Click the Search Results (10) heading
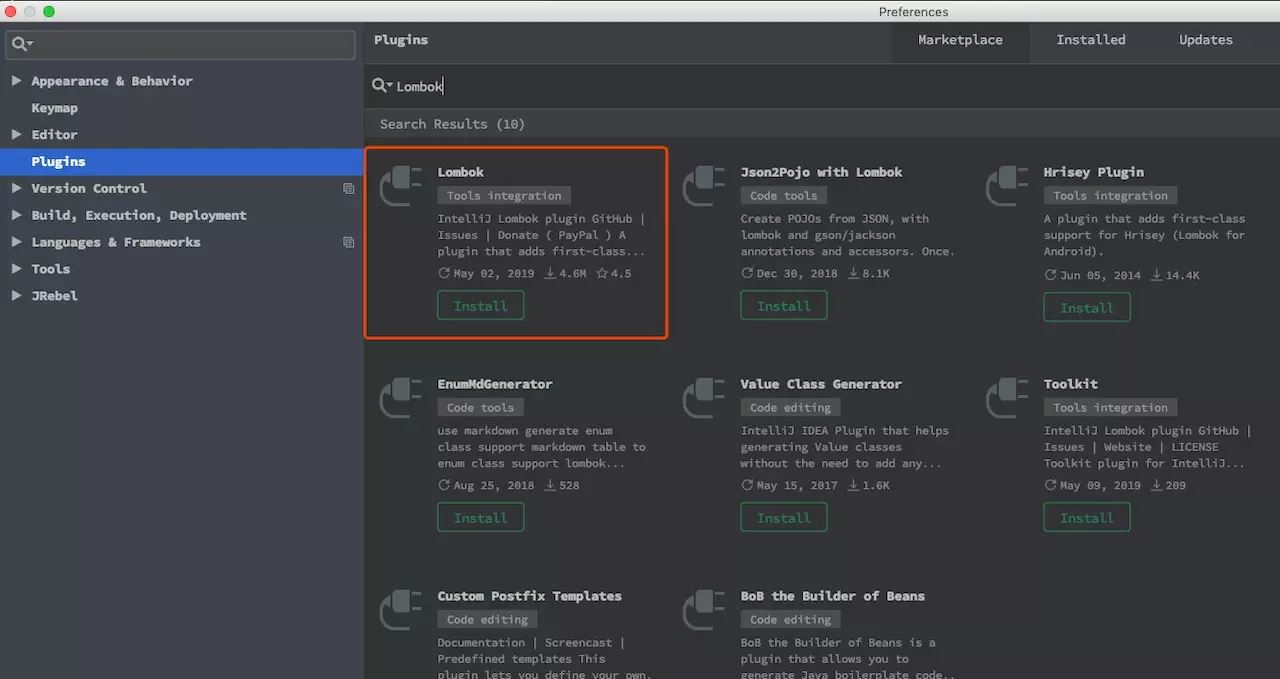The width and height of the screenshot is (1280, 679). 452,124
